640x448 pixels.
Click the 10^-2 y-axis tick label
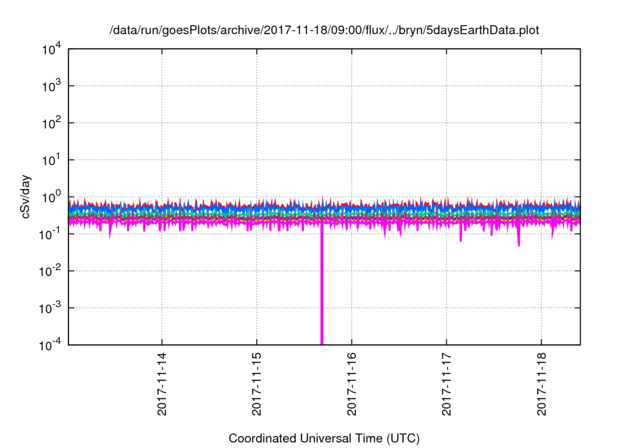point(50,271)
